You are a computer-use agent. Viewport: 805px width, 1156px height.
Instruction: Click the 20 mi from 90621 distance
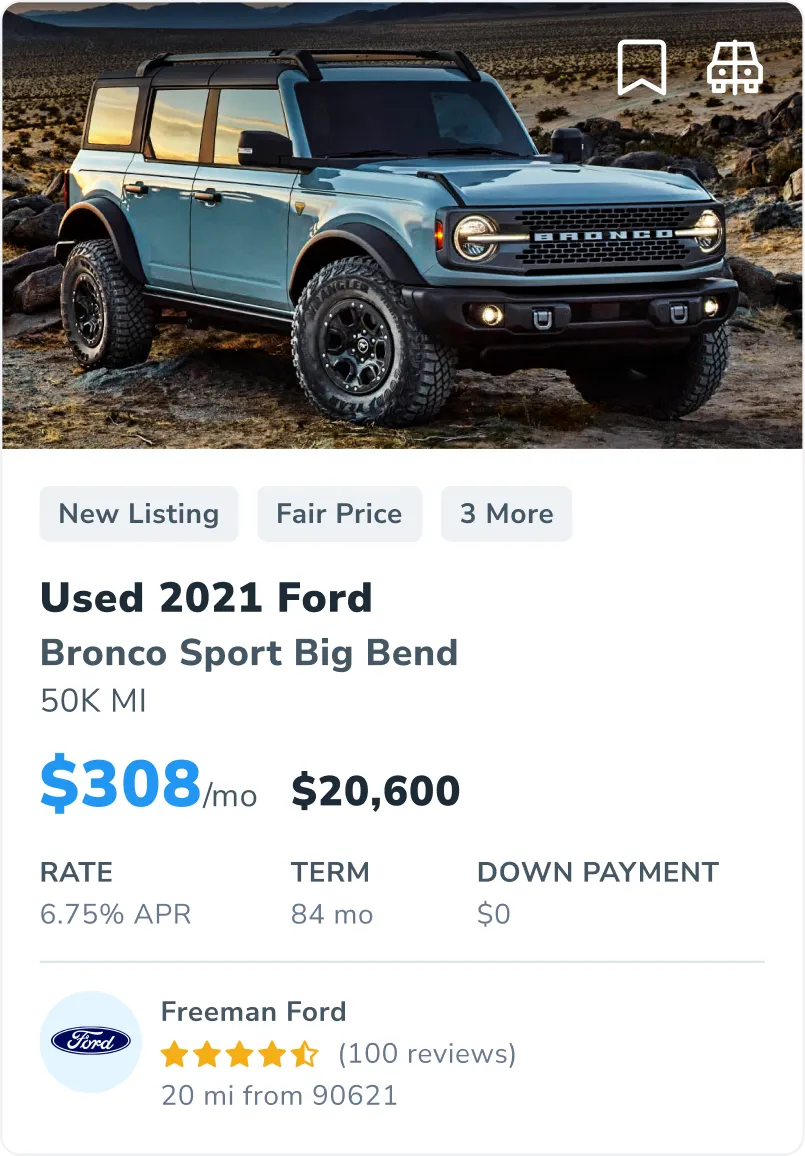279,1095
